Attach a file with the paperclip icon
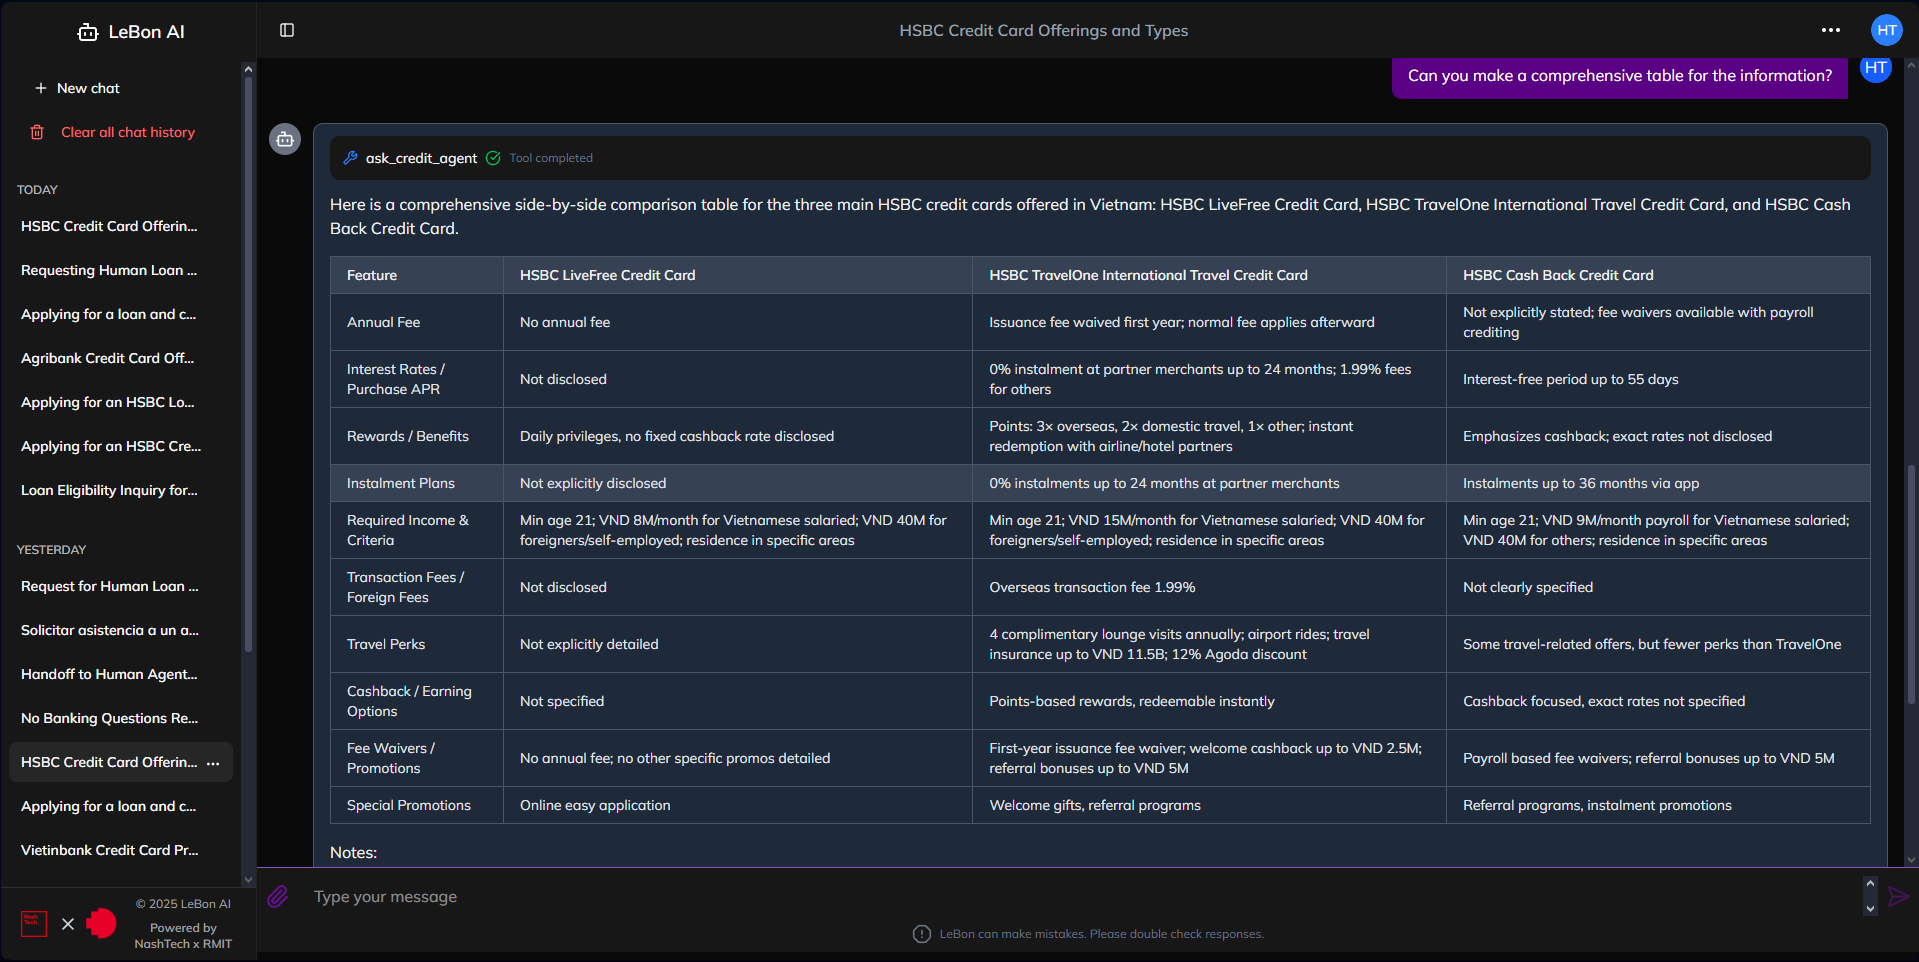 [278, 897]
